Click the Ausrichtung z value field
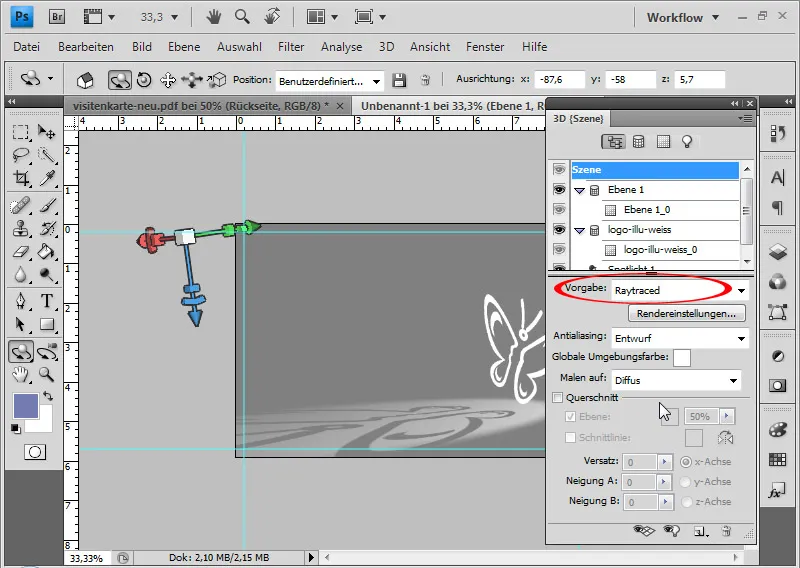This screenshot has width=800, height=568. click(x=699, y=80)
